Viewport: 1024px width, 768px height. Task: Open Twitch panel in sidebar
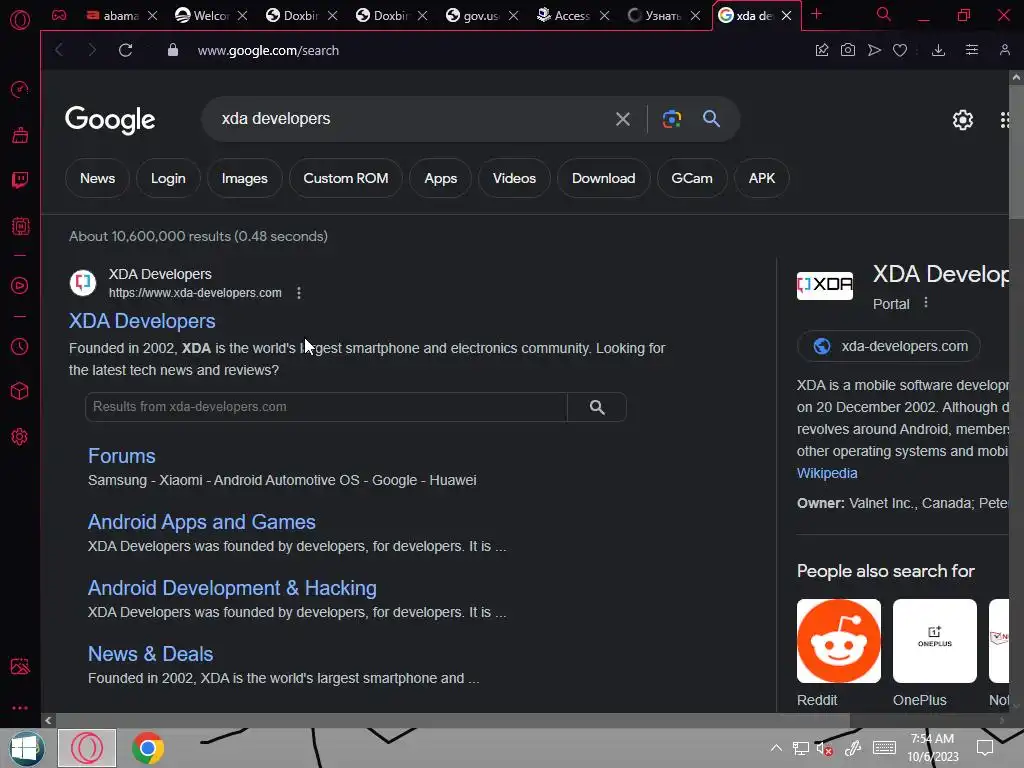[20, 180]
